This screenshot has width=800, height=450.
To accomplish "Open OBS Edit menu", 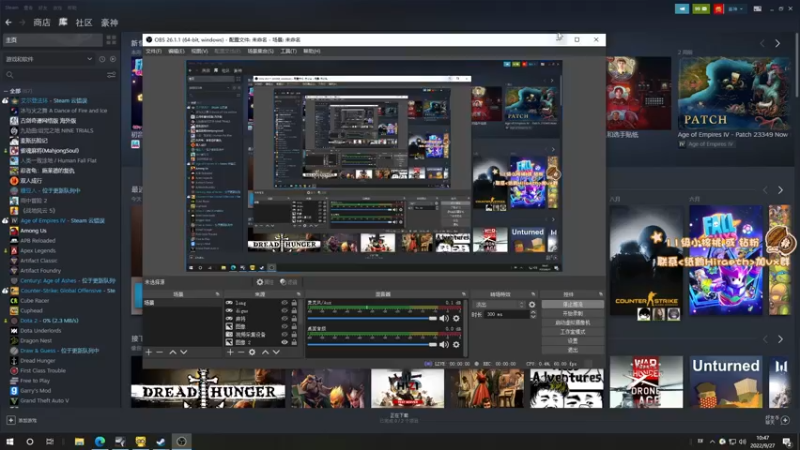I will (176, 51).
